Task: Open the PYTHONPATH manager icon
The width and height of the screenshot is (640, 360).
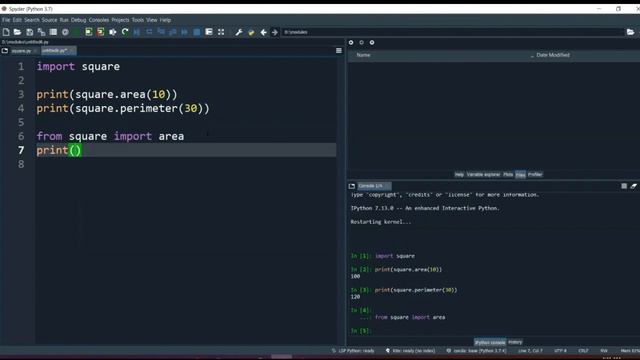Action: point(251,32)
